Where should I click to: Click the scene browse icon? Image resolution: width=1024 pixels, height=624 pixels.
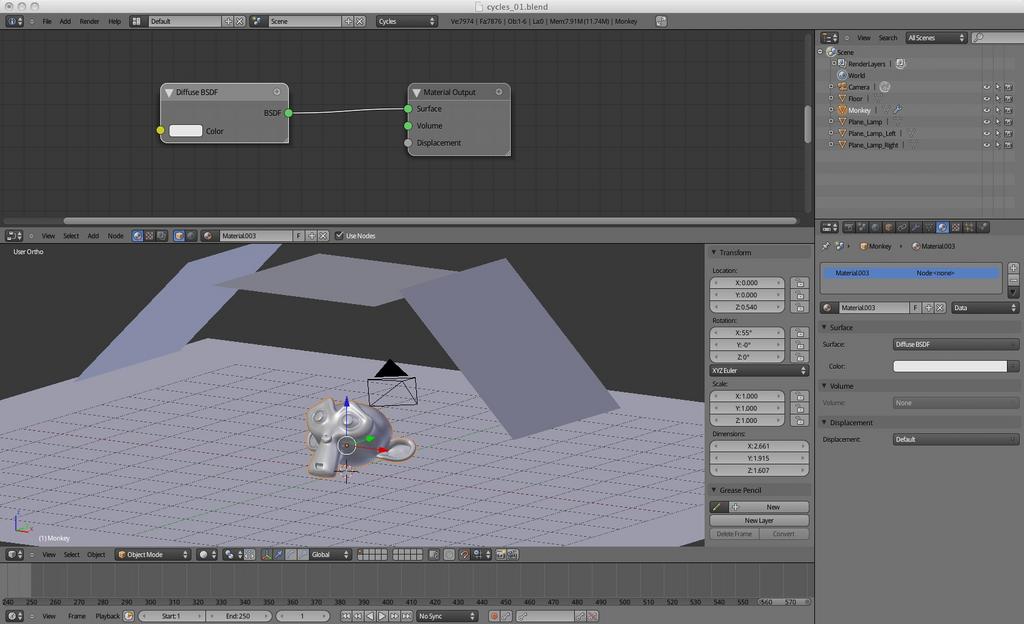(x=257, y=22)
